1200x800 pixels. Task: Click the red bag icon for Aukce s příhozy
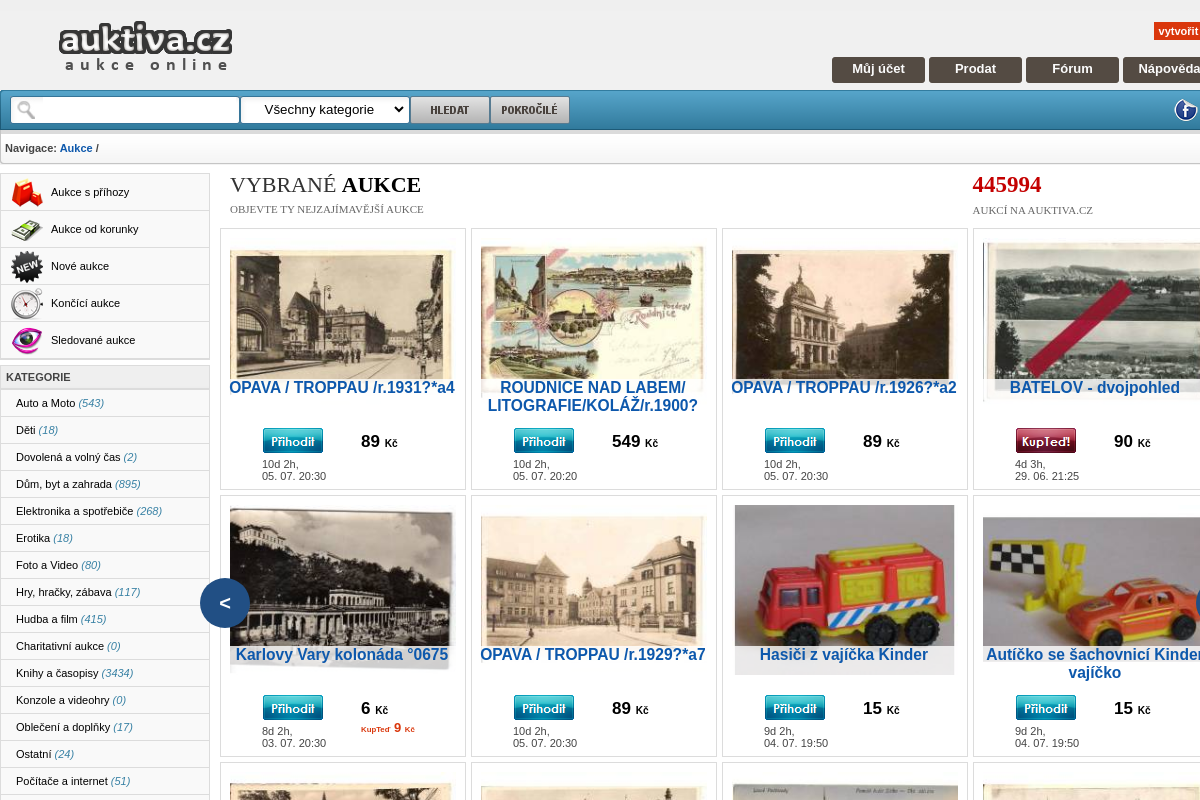27,192
